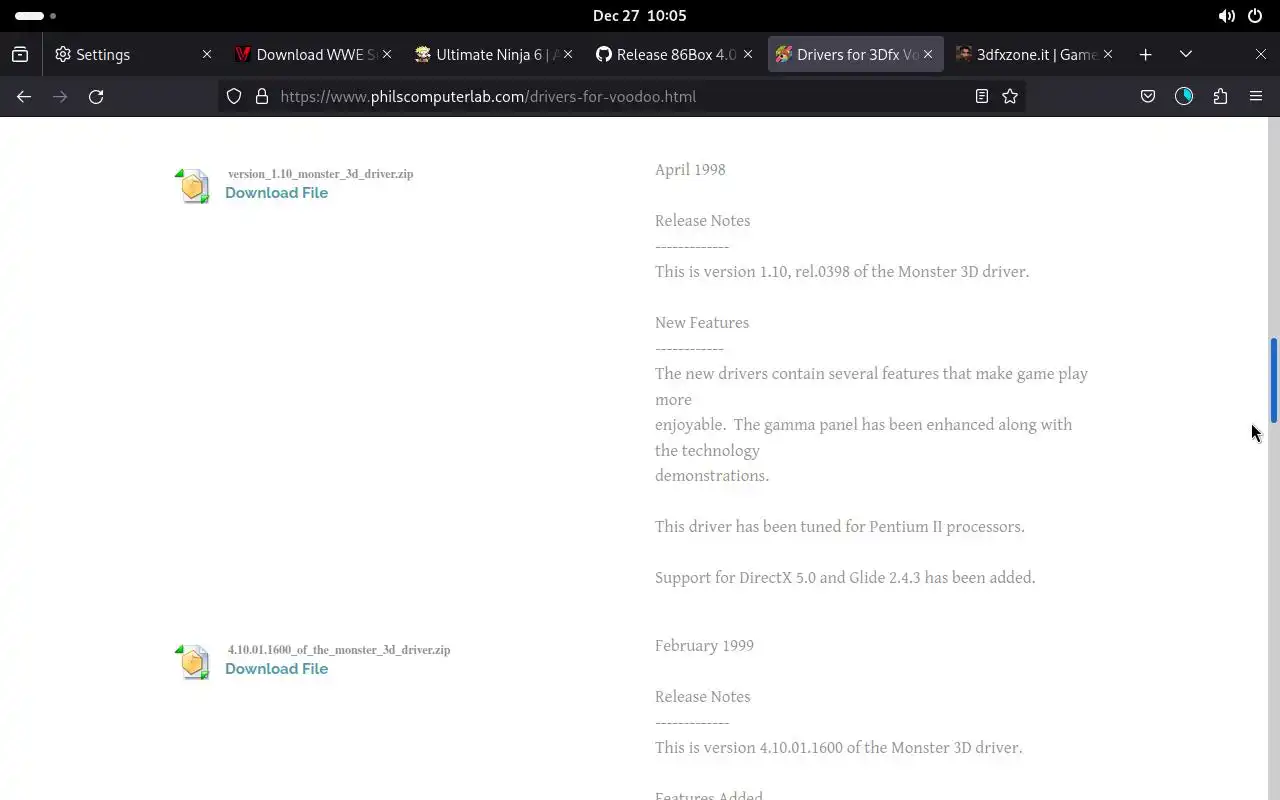Expand the list all tabs dropdown
This screenshot has width=1280, height=800.
click(x=1186, y=54)
